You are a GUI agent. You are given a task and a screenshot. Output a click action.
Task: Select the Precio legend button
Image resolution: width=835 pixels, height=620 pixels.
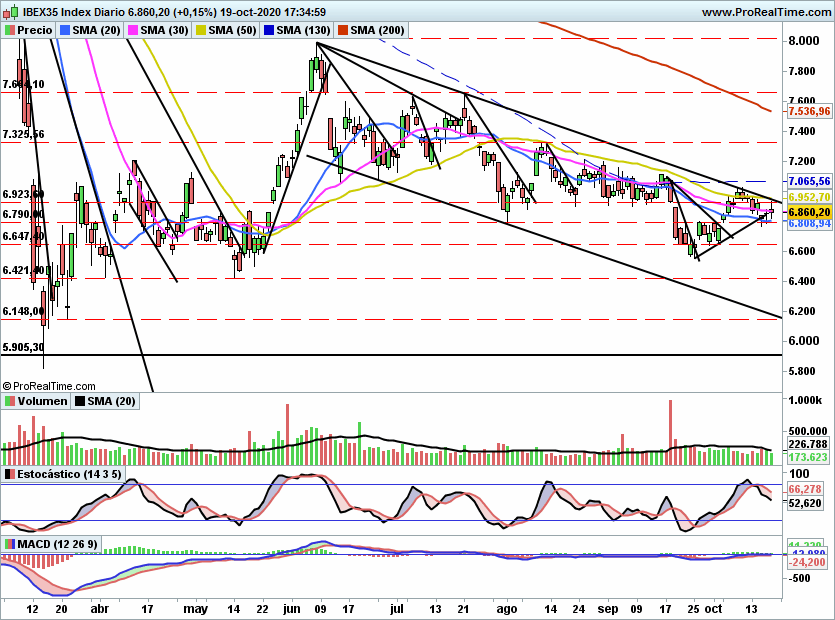pos(28,30)
